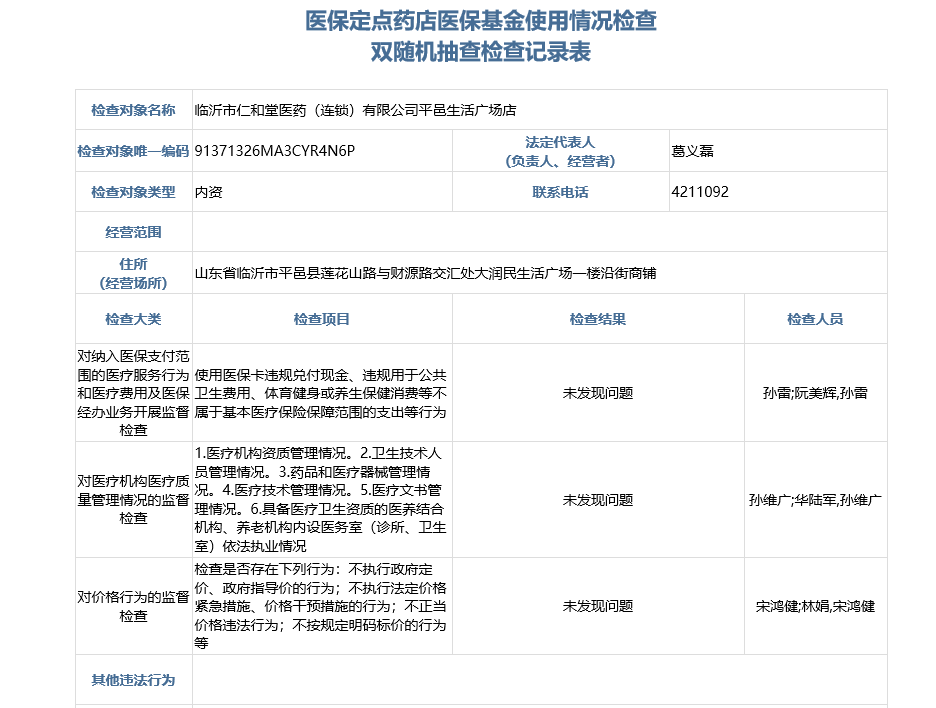This screenshot has width=936, height=708.
Task: Click the 法定代表人 label cell
Action: coord(560,151)
